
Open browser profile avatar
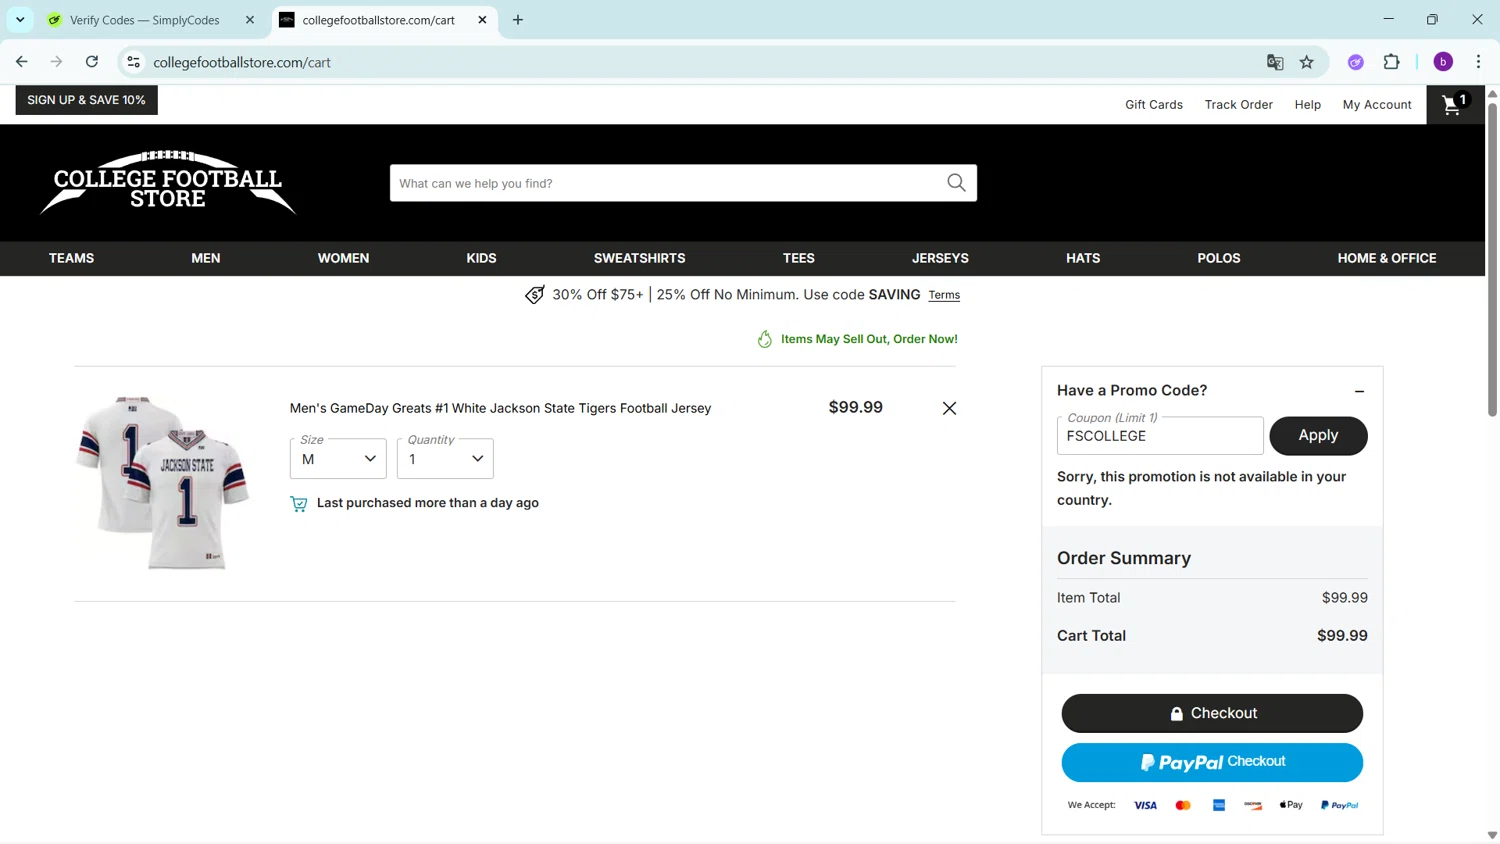pyautogui.click(x=1443, y=62)
